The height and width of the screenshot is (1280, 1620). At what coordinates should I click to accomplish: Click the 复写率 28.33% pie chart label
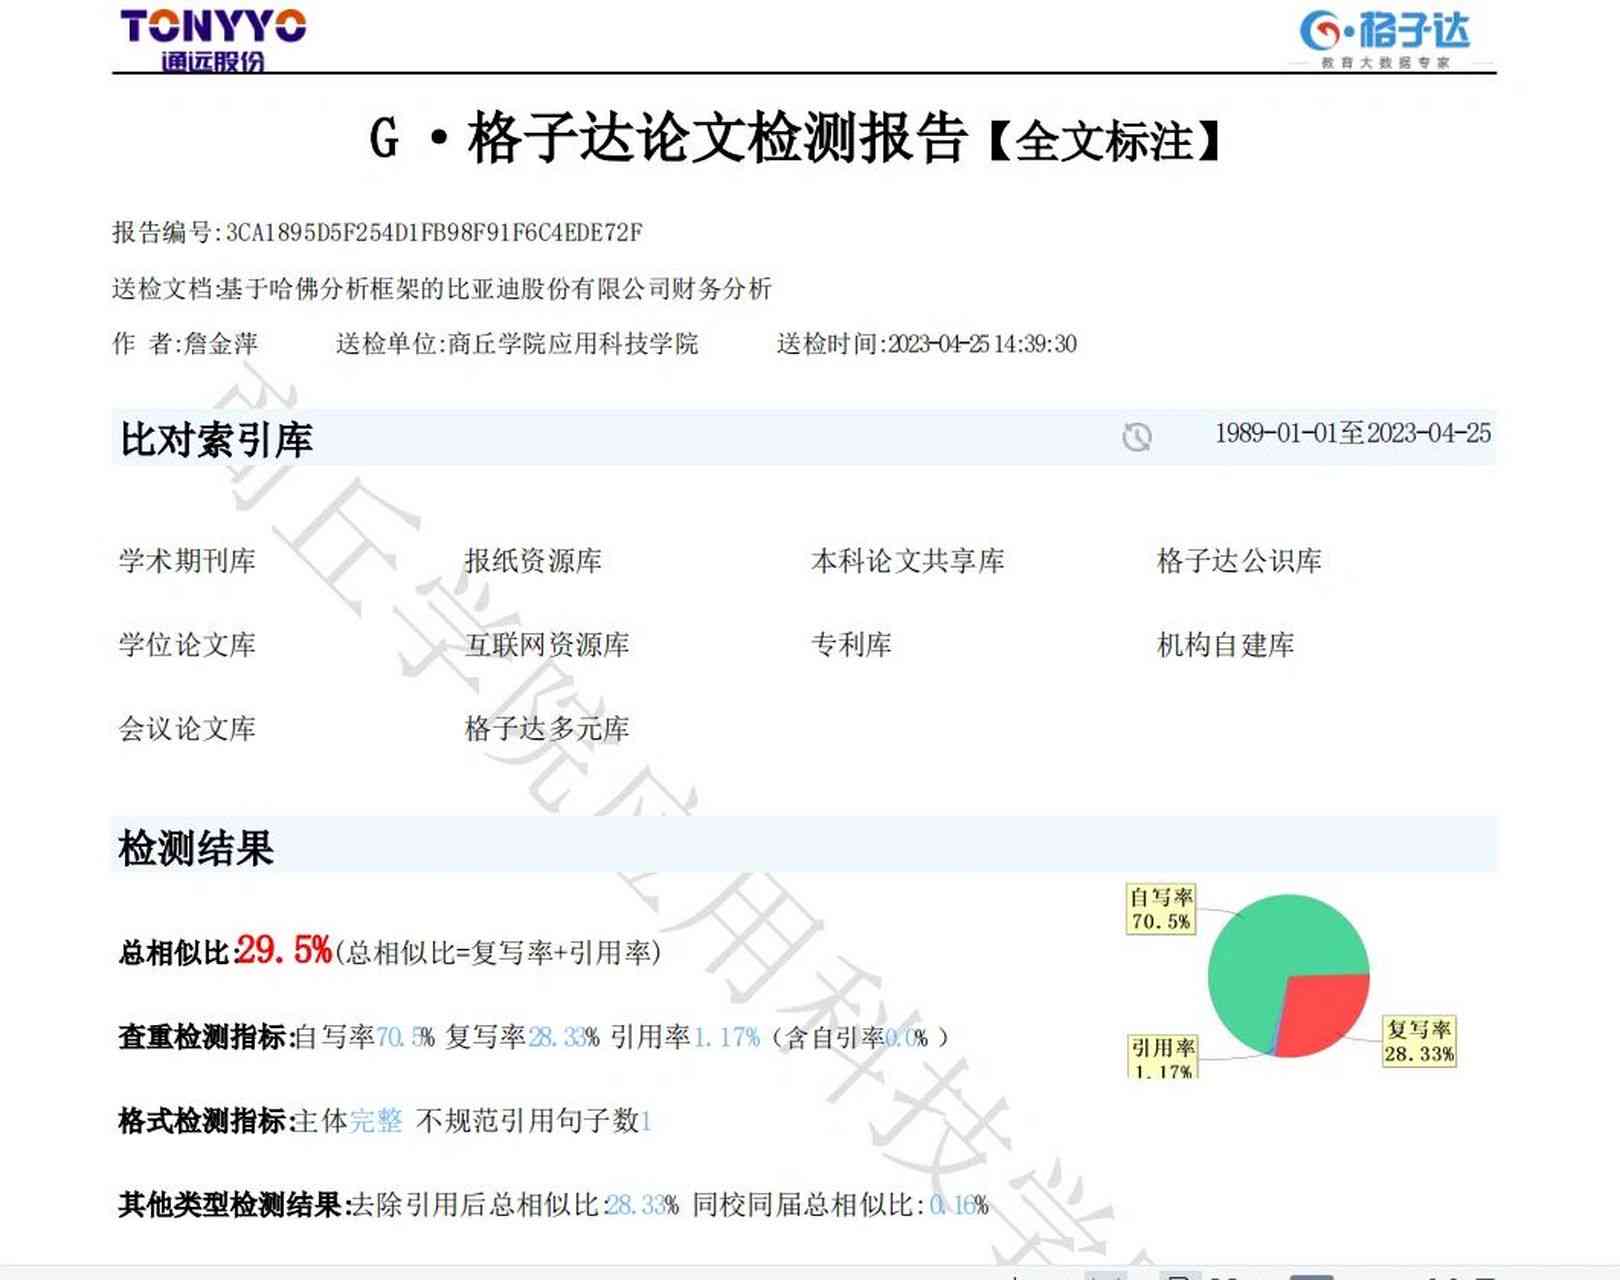click(x=1419, y=1041)
